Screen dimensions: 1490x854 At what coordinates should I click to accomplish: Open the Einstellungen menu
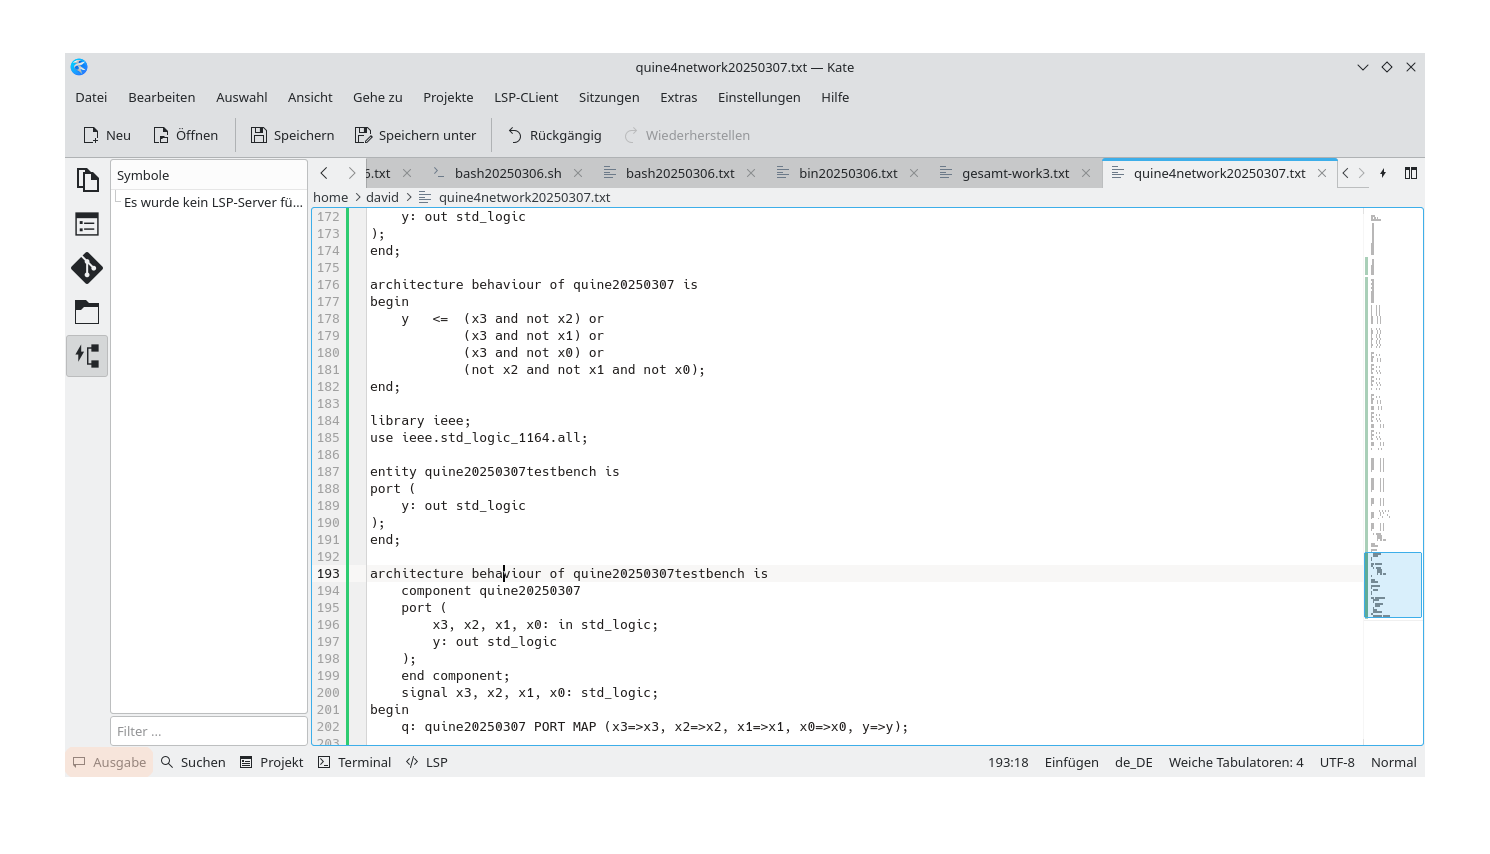click(759, 97)
